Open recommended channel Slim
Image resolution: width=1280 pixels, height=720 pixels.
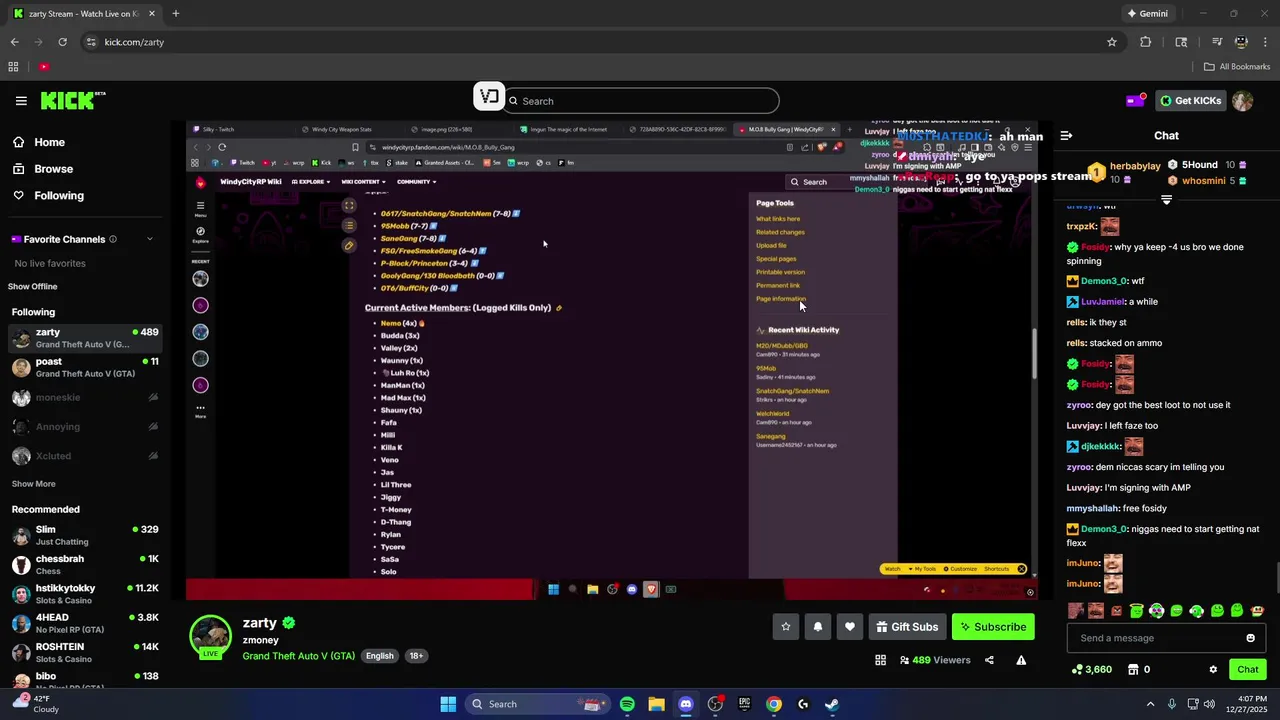pyautogui.click(x=85, y=535)
